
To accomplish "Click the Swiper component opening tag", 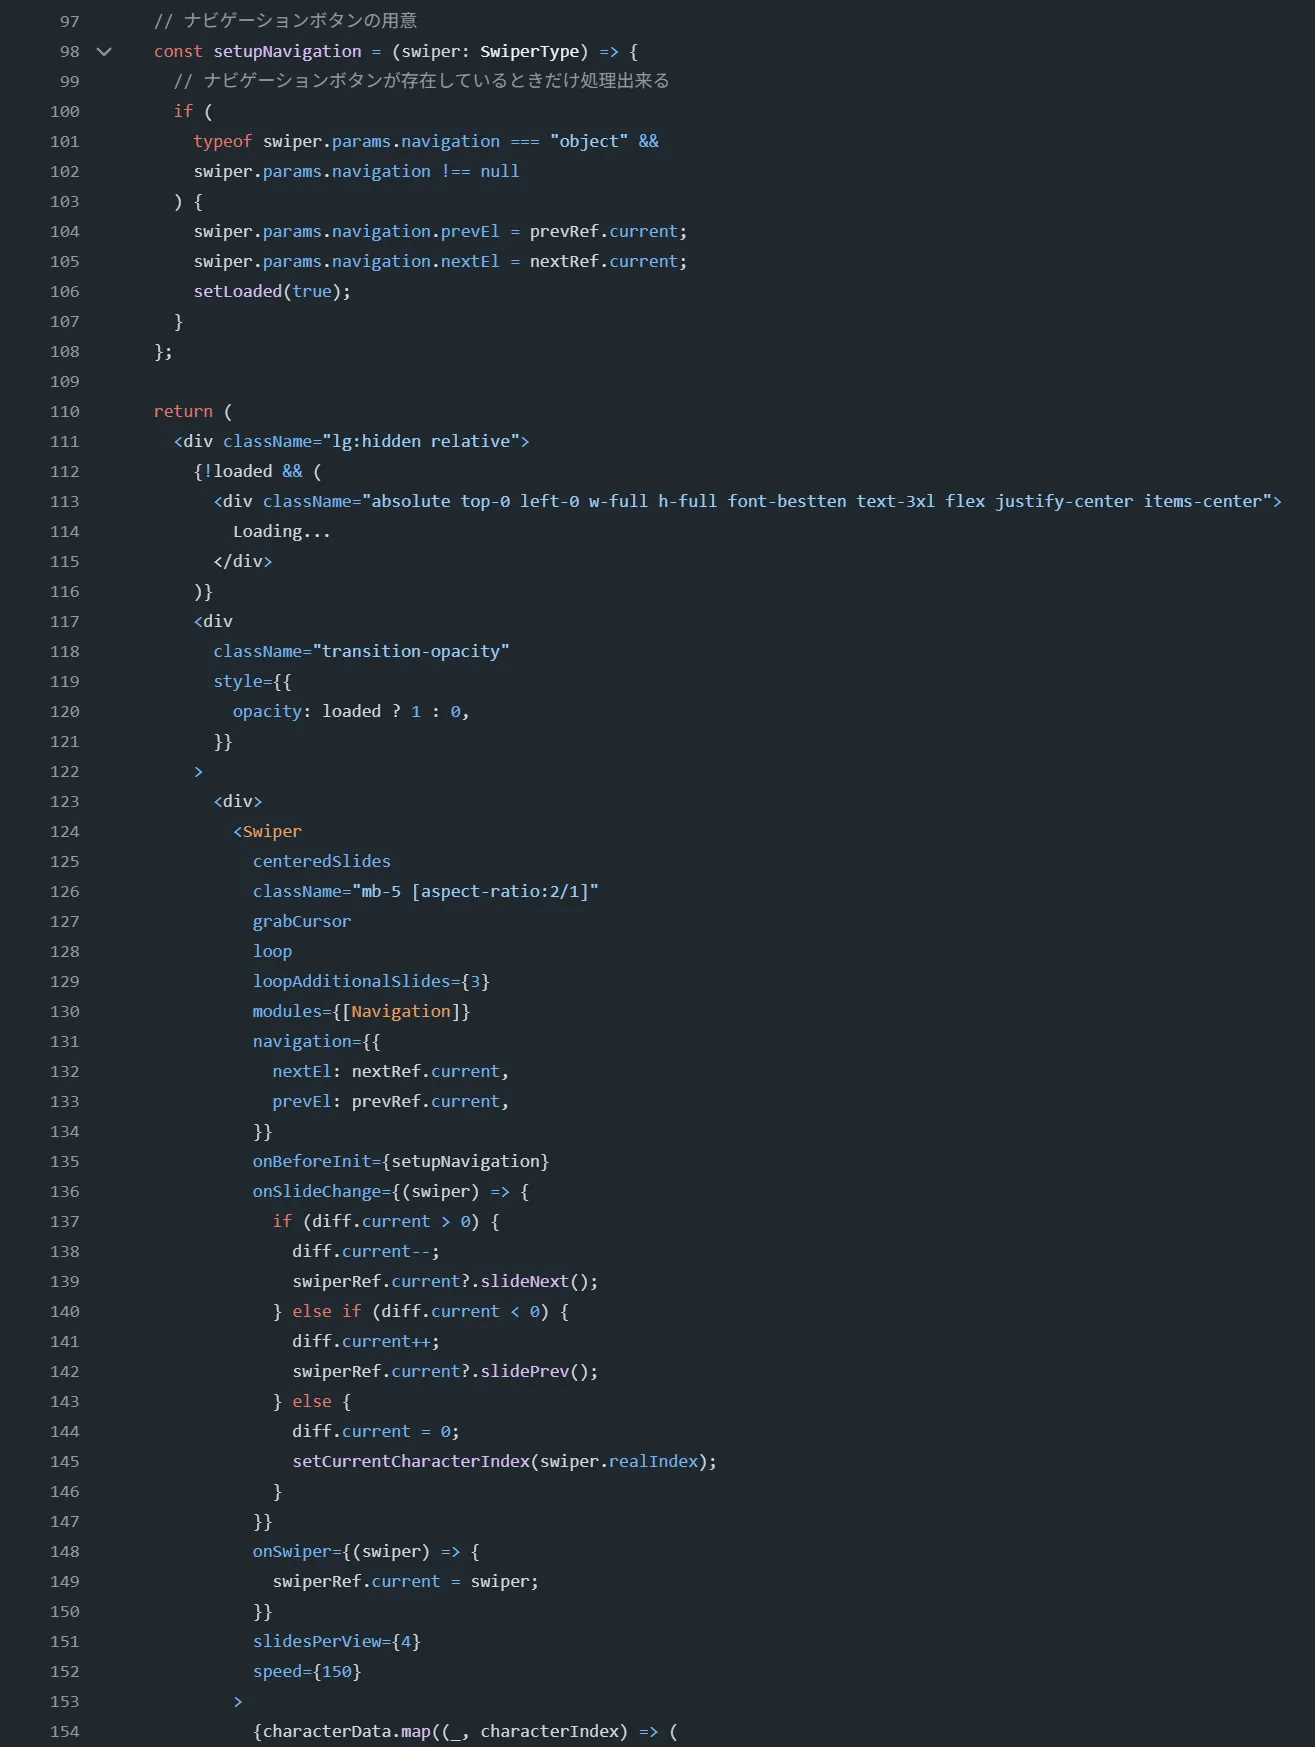I will [x=271, y=831].
